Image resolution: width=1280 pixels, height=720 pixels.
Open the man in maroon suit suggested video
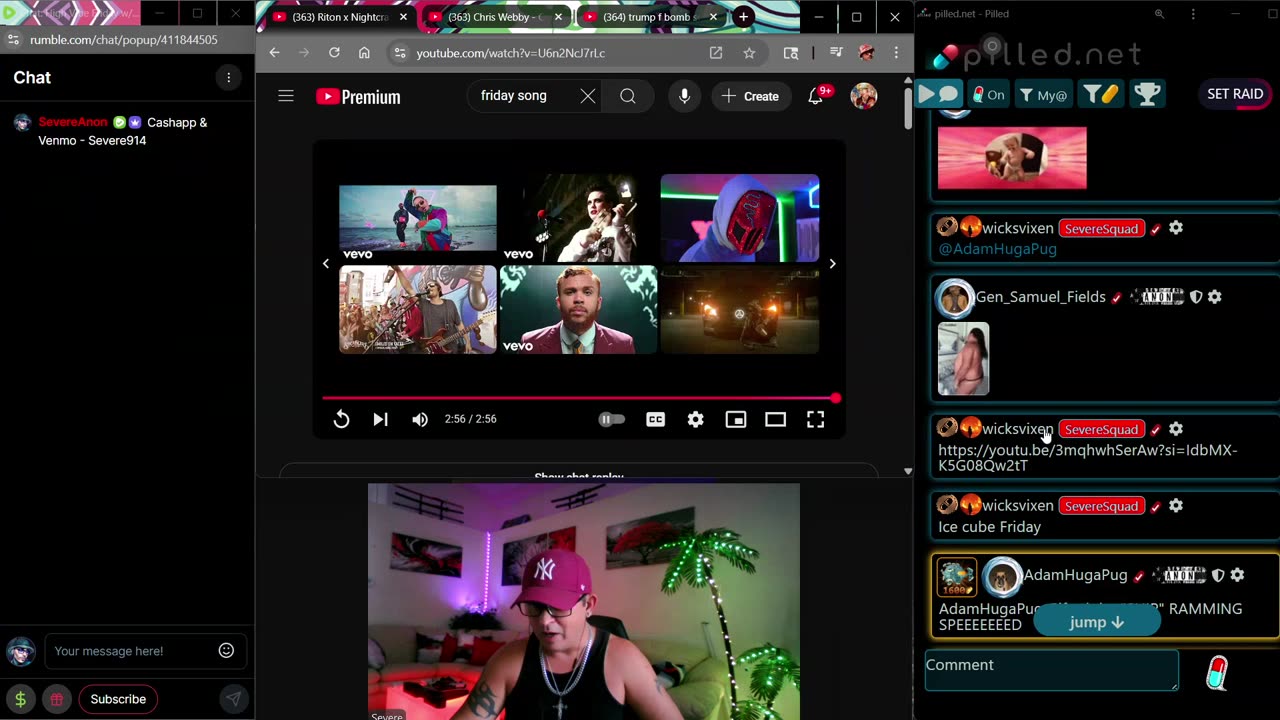(x=578, y=309)
